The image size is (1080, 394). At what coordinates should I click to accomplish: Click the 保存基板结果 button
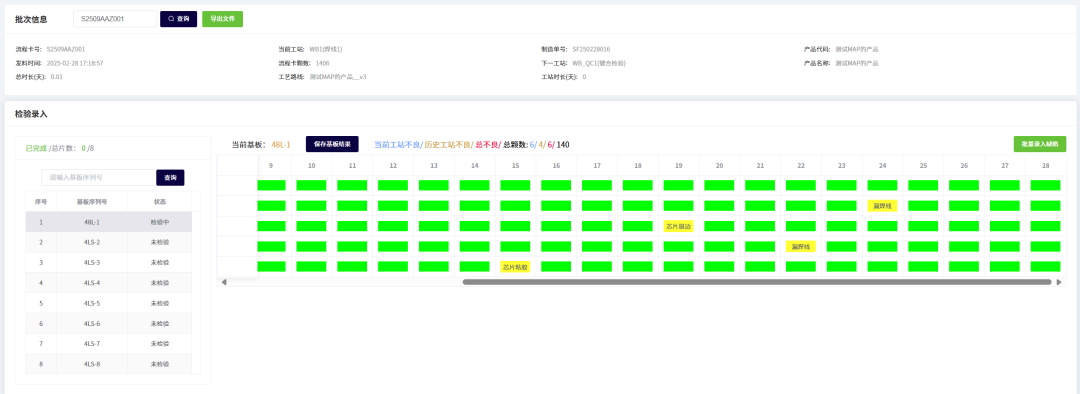332,144
